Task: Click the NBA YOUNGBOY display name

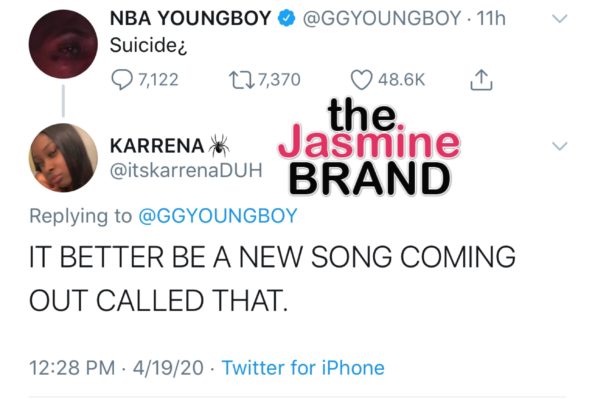Action: tap(190, 18)
